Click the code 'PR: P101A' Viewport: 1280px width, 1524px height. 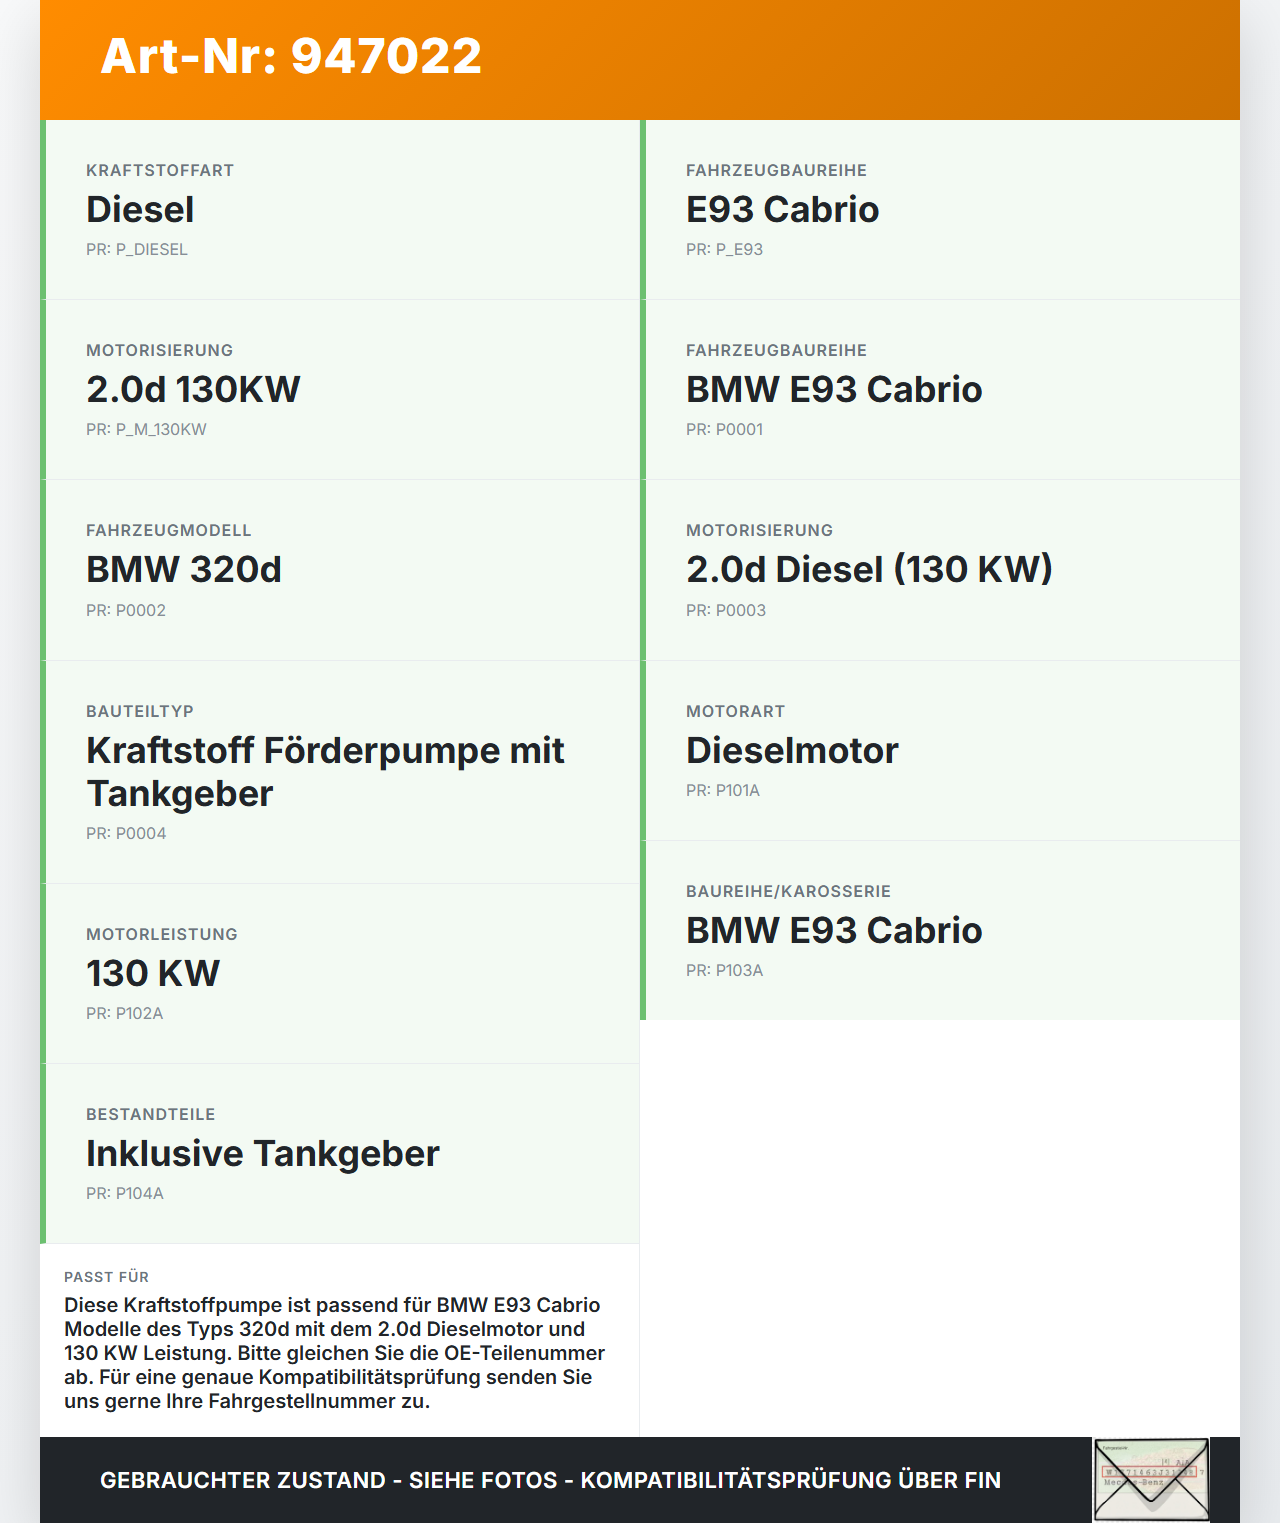[723, 790]
